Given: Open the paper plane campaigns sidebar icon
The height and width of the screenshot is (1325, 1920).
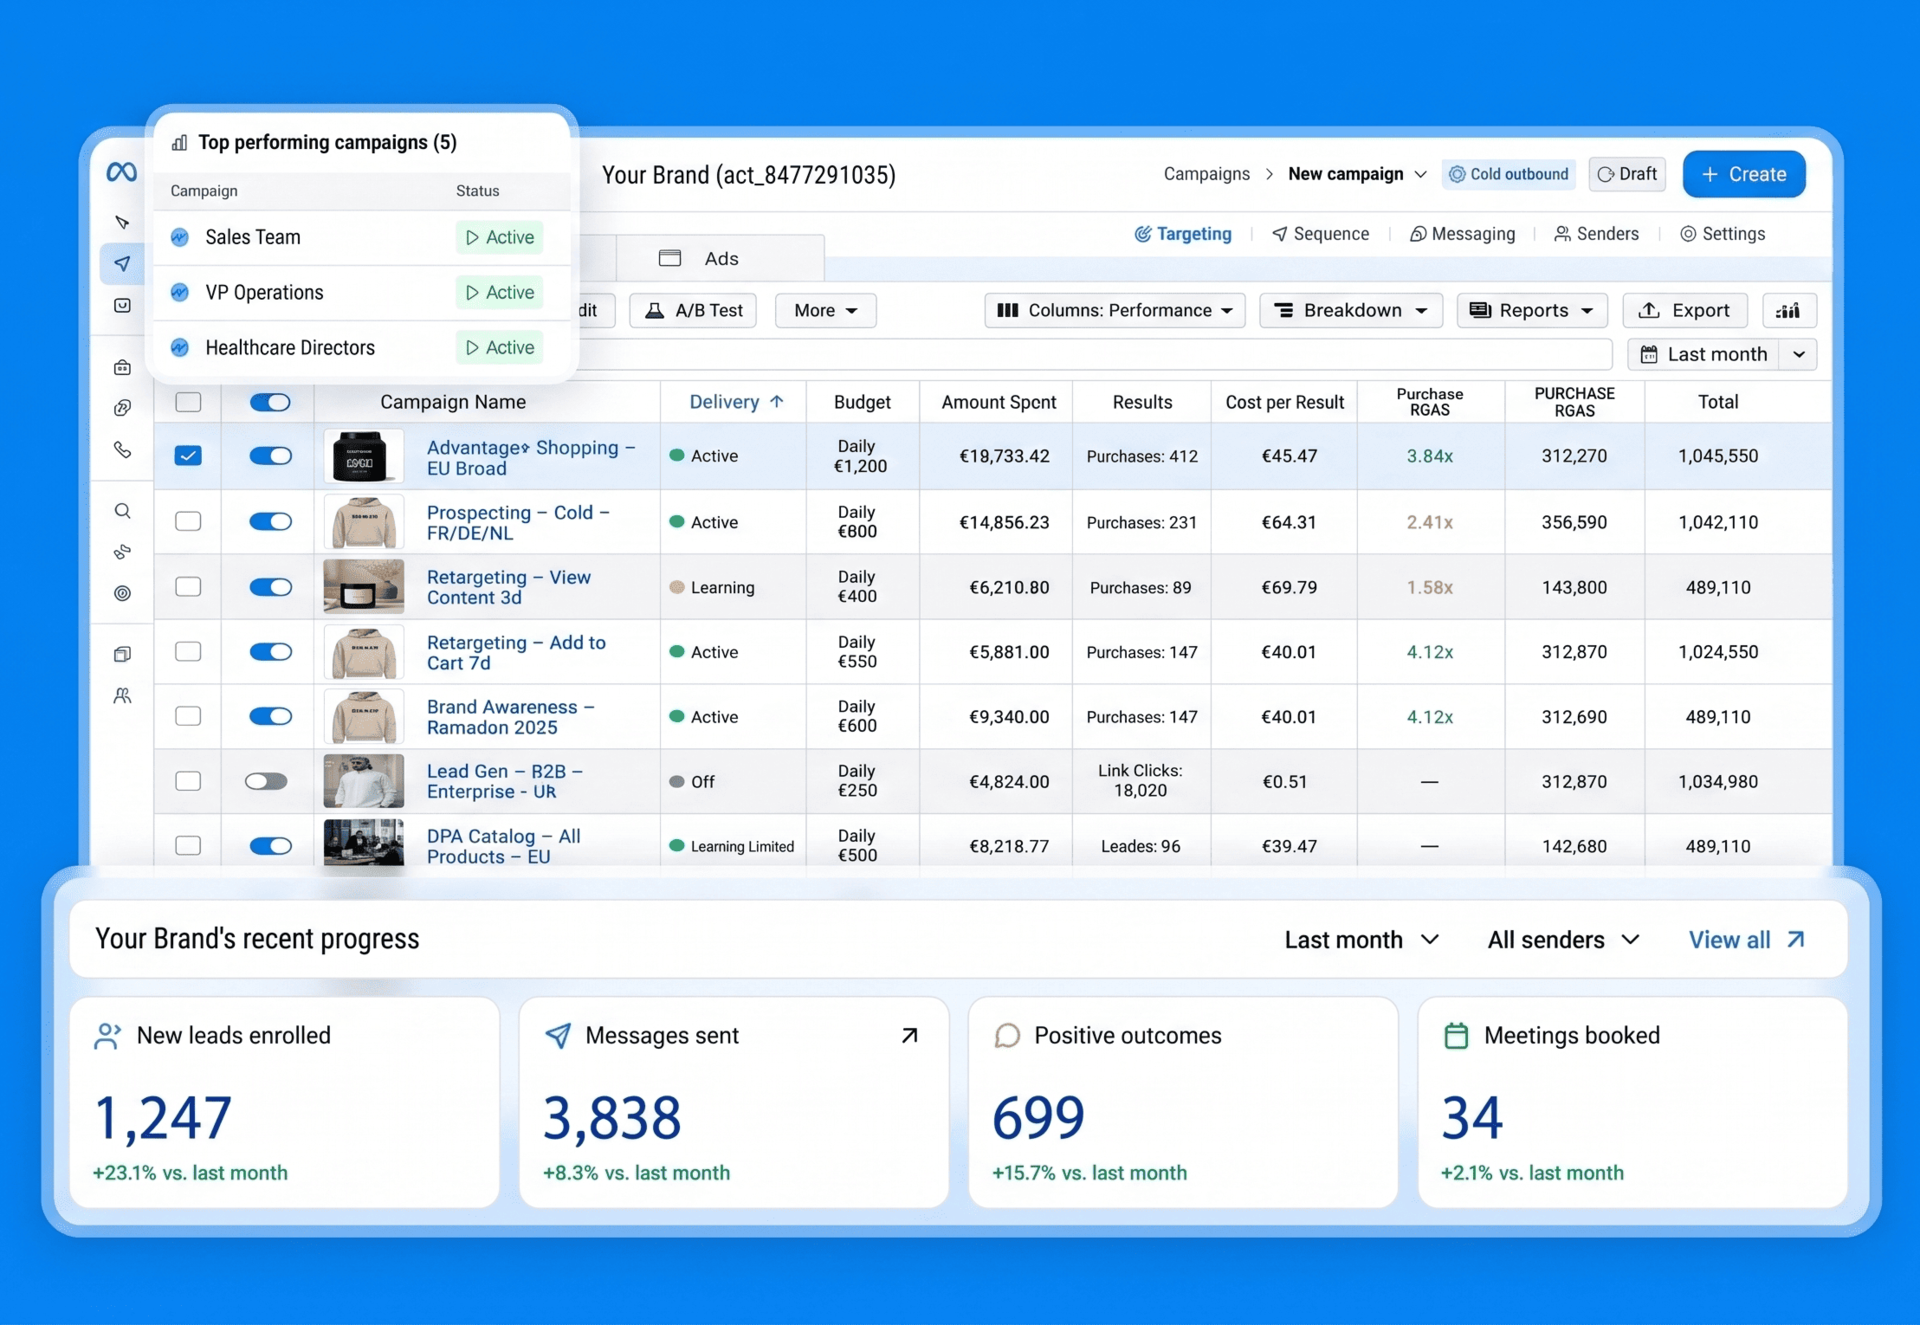Looking at the screenshot, I should pos(122,263).
